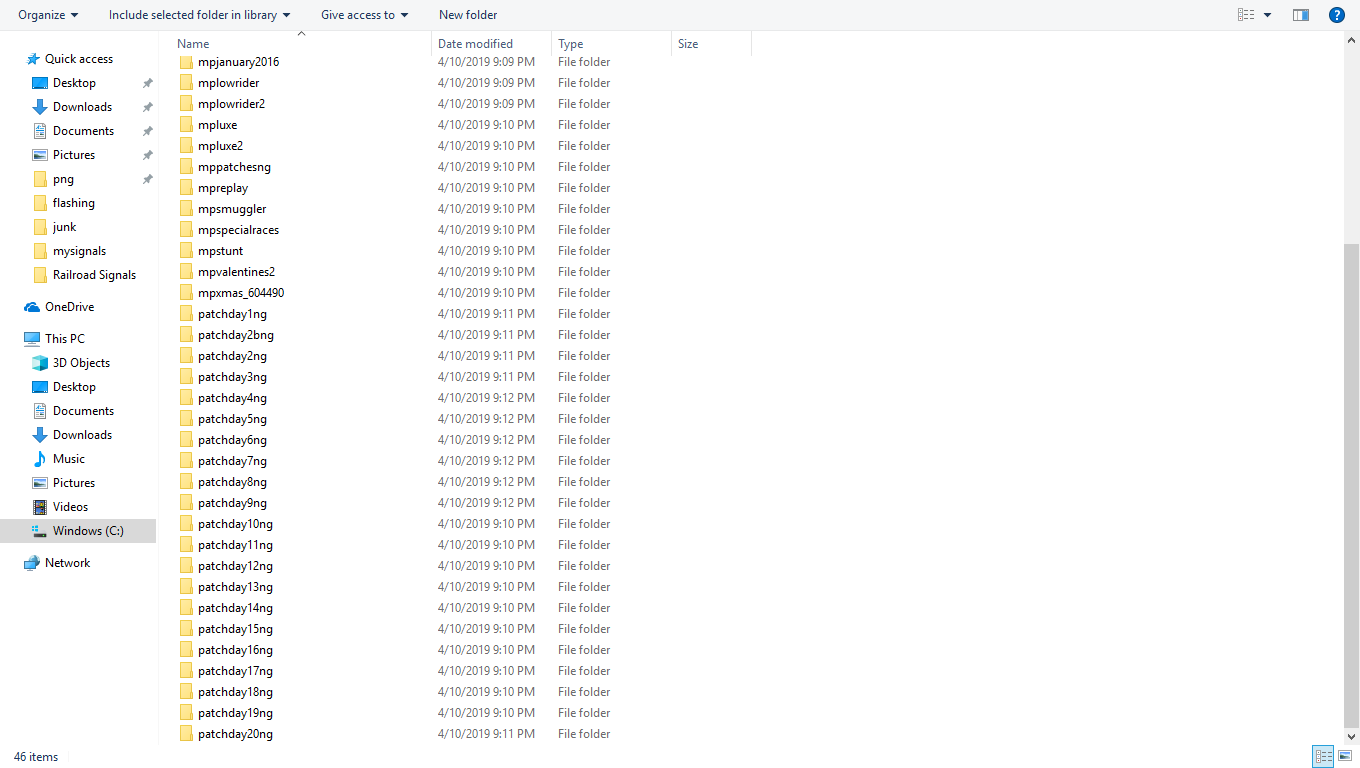Screen dimensions: 1360x768
Task: Click the New folder button
Action: tap(468, 15)
